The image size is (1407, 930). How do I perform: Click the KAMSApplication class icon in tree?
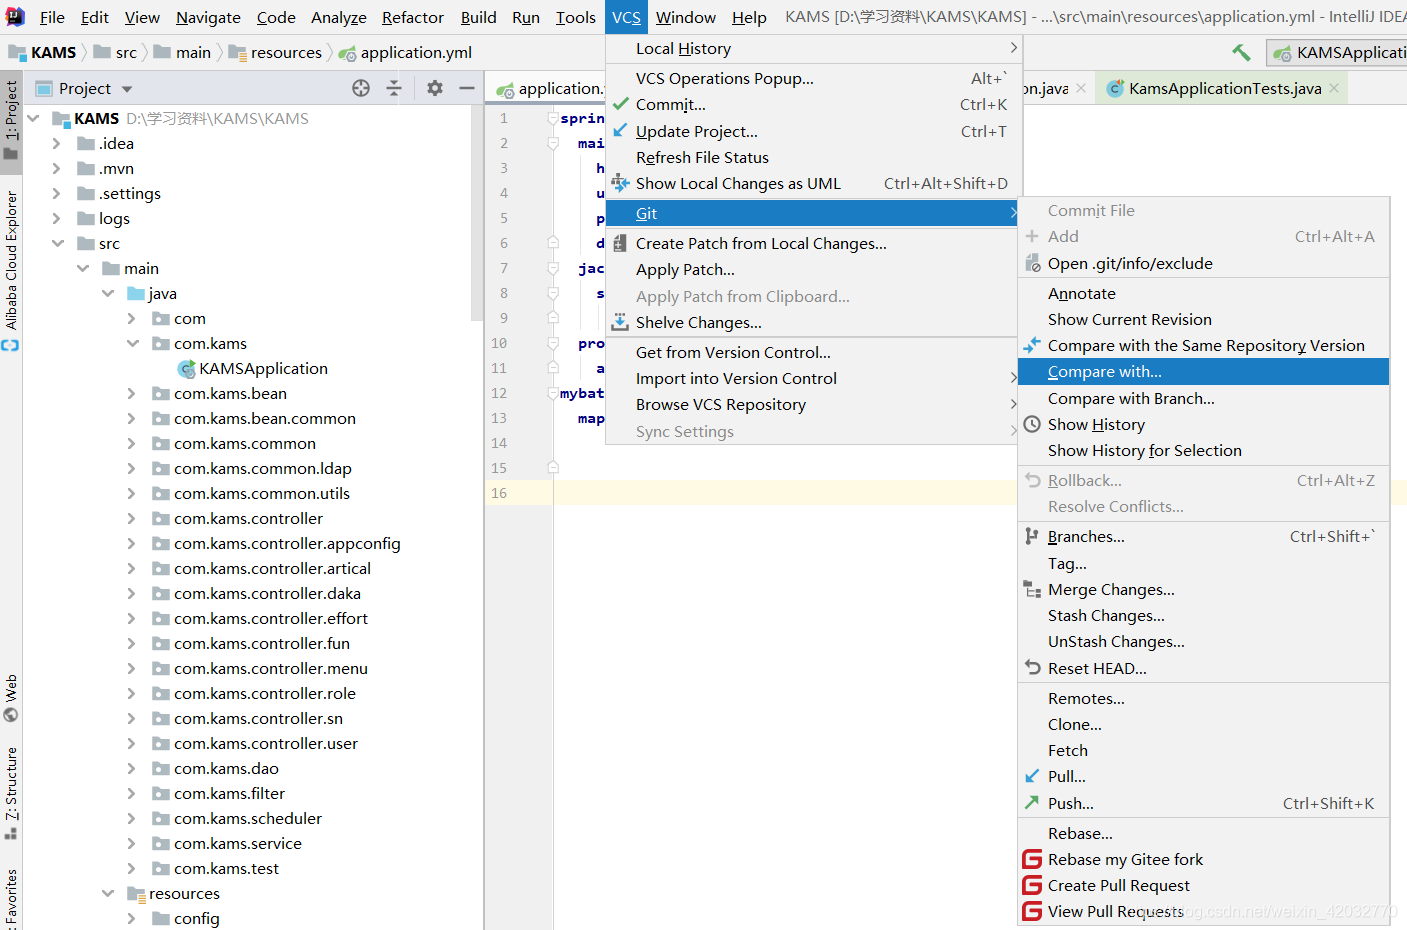186,369
